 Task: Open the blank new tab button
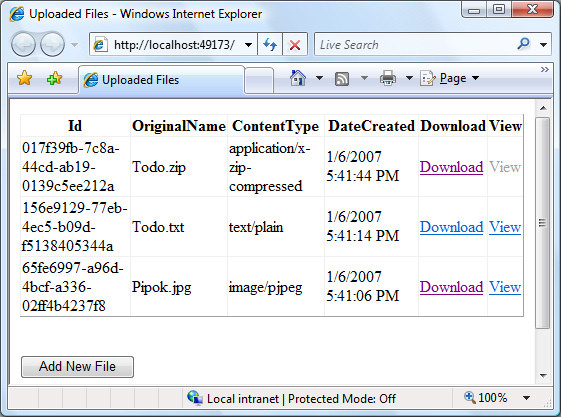[259, 81]
